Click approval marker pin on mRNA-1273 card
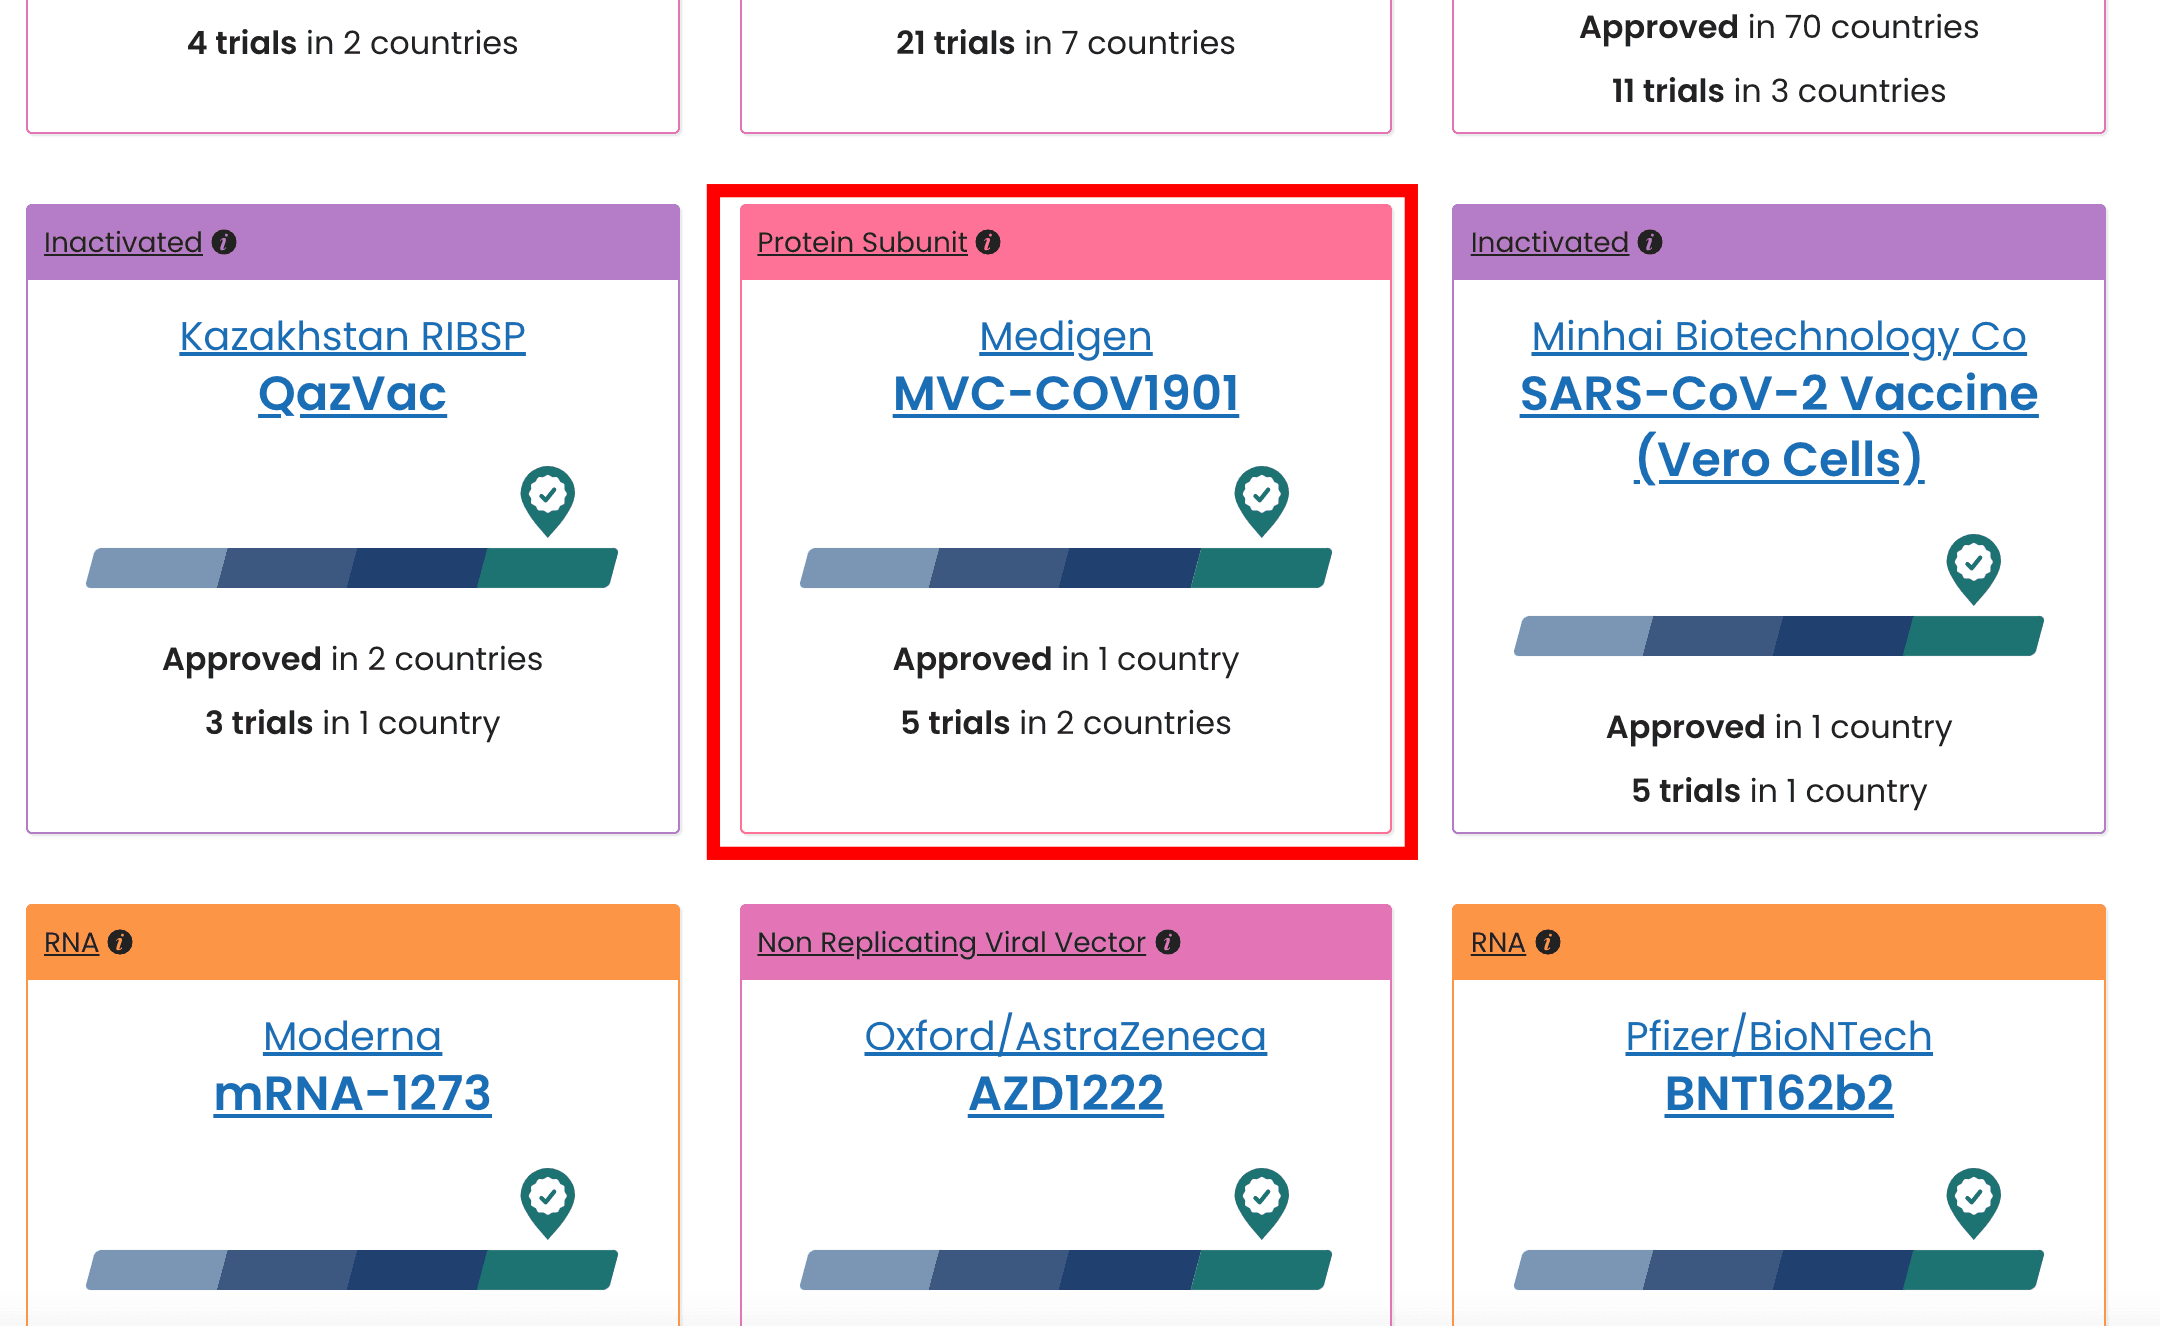Image resolution: width=2160 pixels, height=1326 pixels. pos(548,1203)
